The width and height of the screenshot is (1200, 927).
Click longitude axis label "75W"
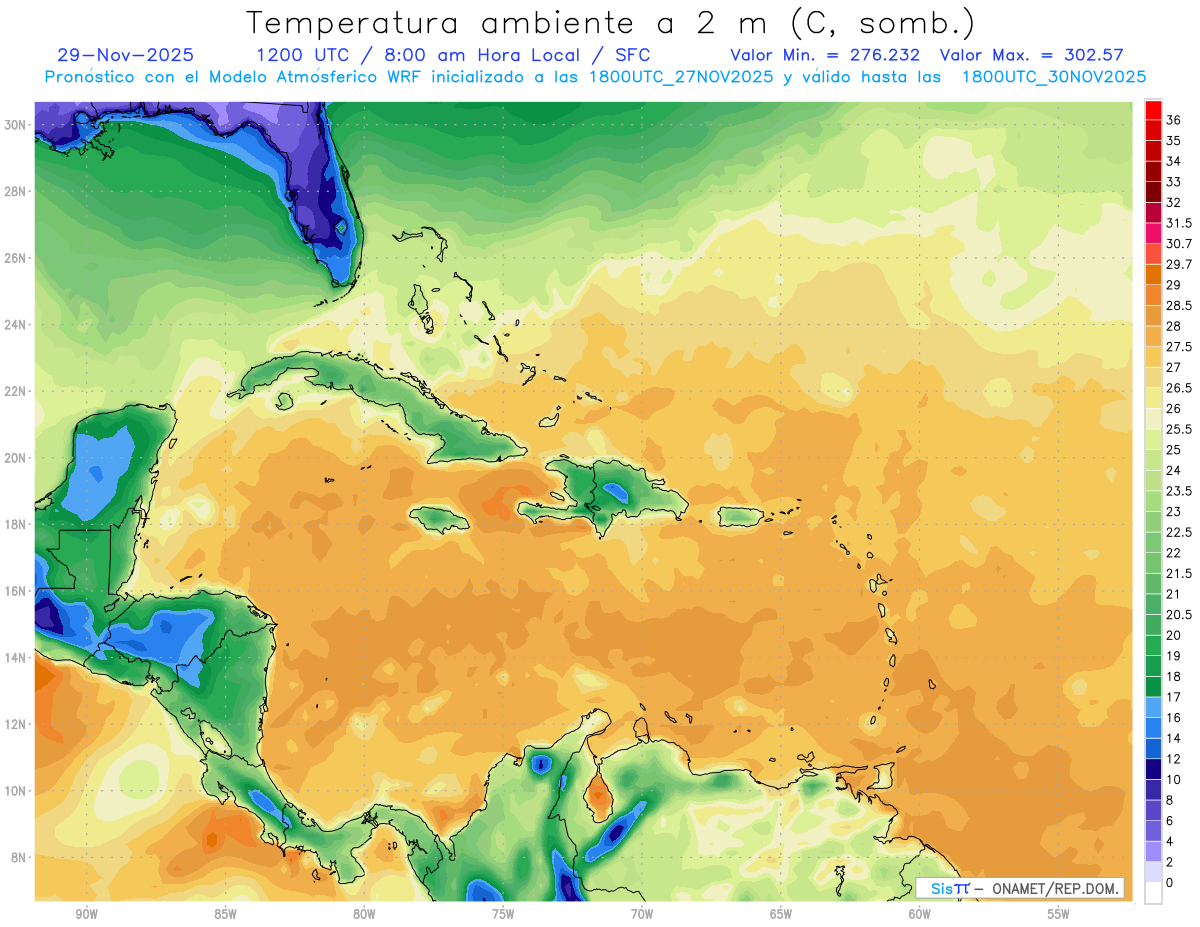(503, 914)
